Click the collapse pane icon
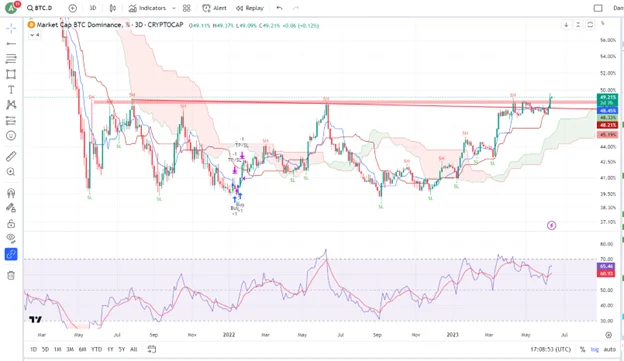 (578, 25)
